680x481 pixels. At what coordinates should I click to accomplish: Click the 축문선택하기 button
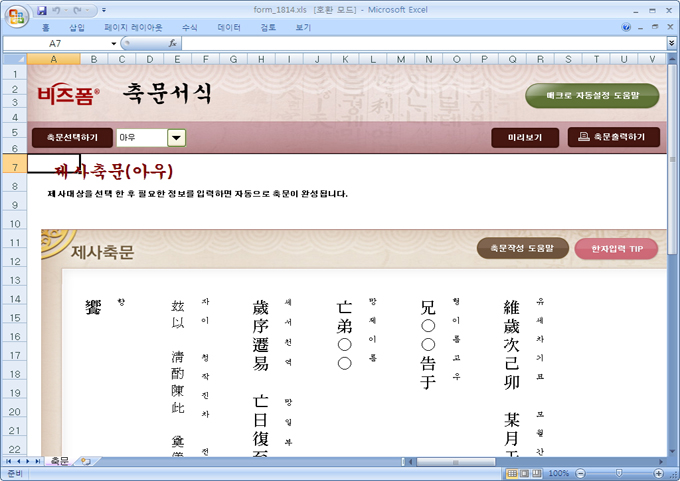tap(72, 137)
